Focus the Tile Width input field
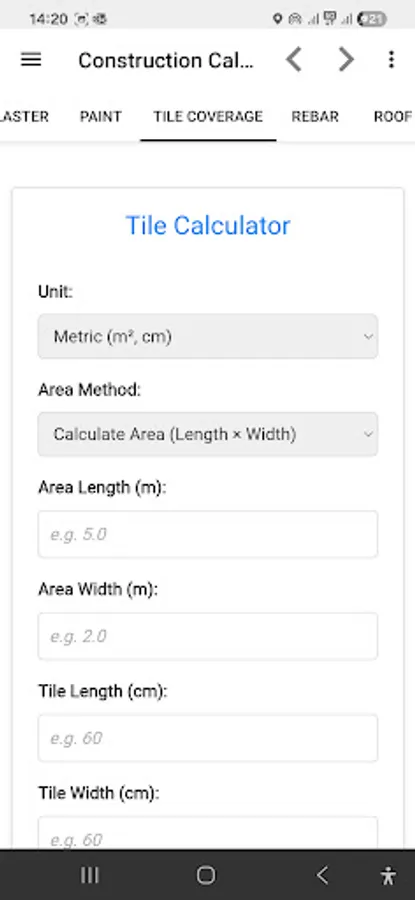The image size is (415, 900). pyautogui.click(x=208, y=833)
